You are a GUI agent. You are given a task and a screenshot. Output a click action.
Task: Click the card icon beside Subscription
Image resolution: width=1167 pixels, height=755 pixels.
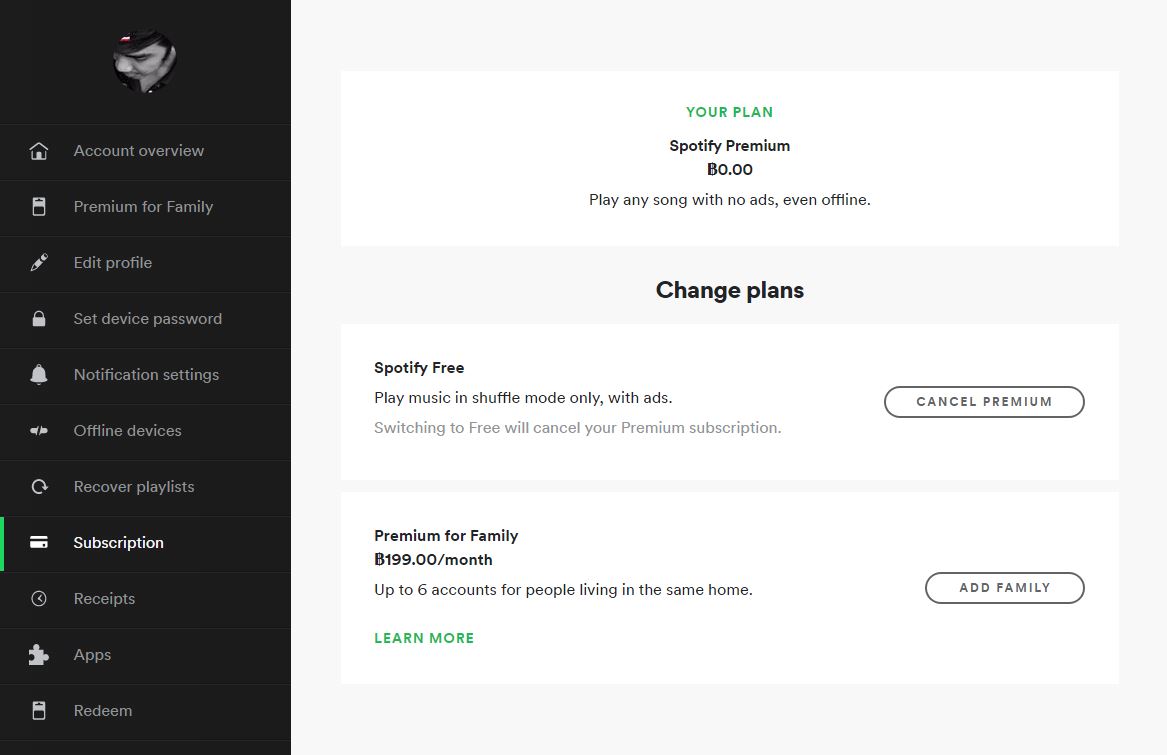38,543
